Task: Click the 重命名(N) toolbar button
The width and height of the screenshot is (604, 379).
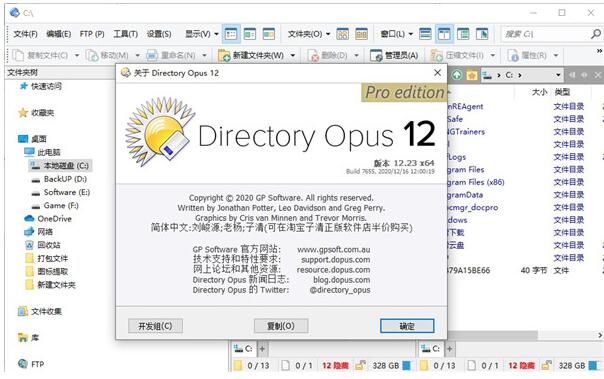Action: (171, 55)
